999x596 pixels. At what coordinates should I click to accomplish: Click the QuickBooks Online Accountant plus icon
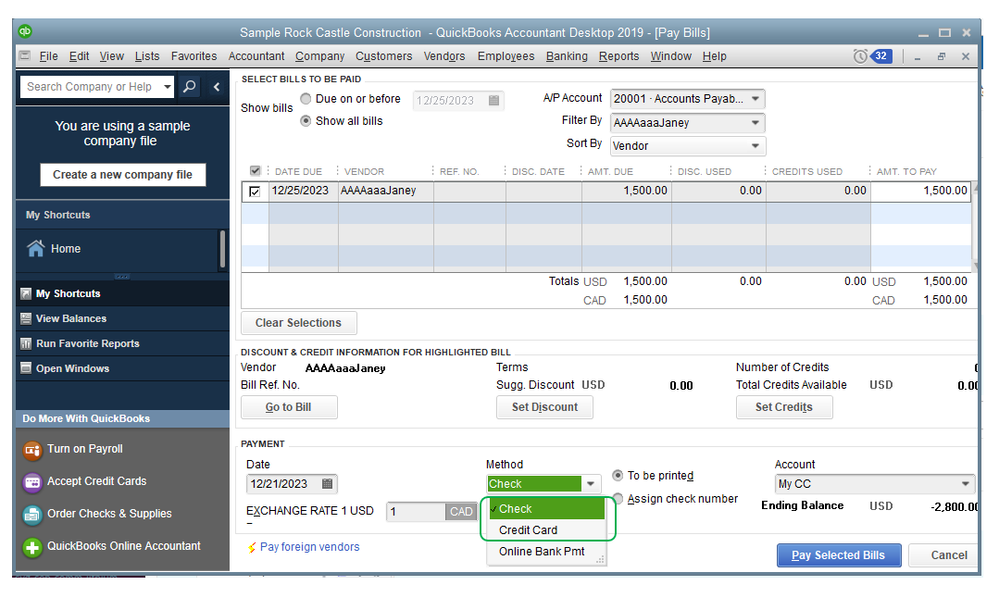point(32,547)
